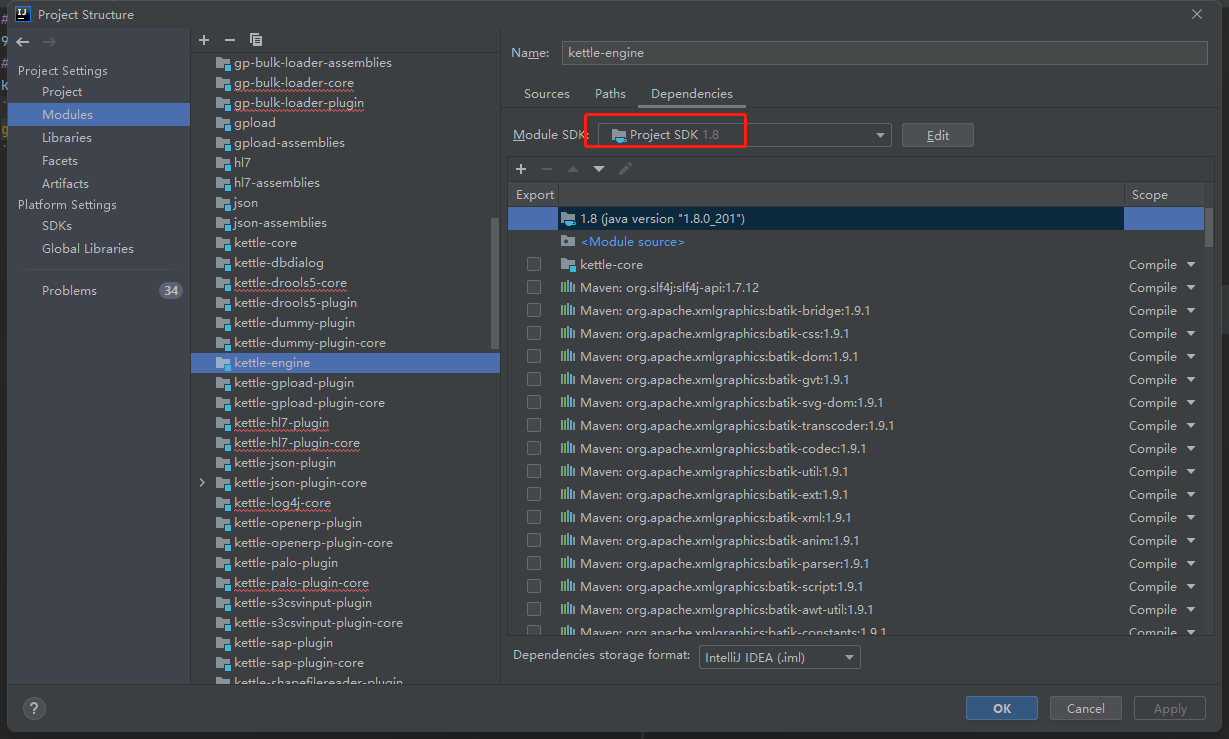Click the module Name input field

pos(885,53)
